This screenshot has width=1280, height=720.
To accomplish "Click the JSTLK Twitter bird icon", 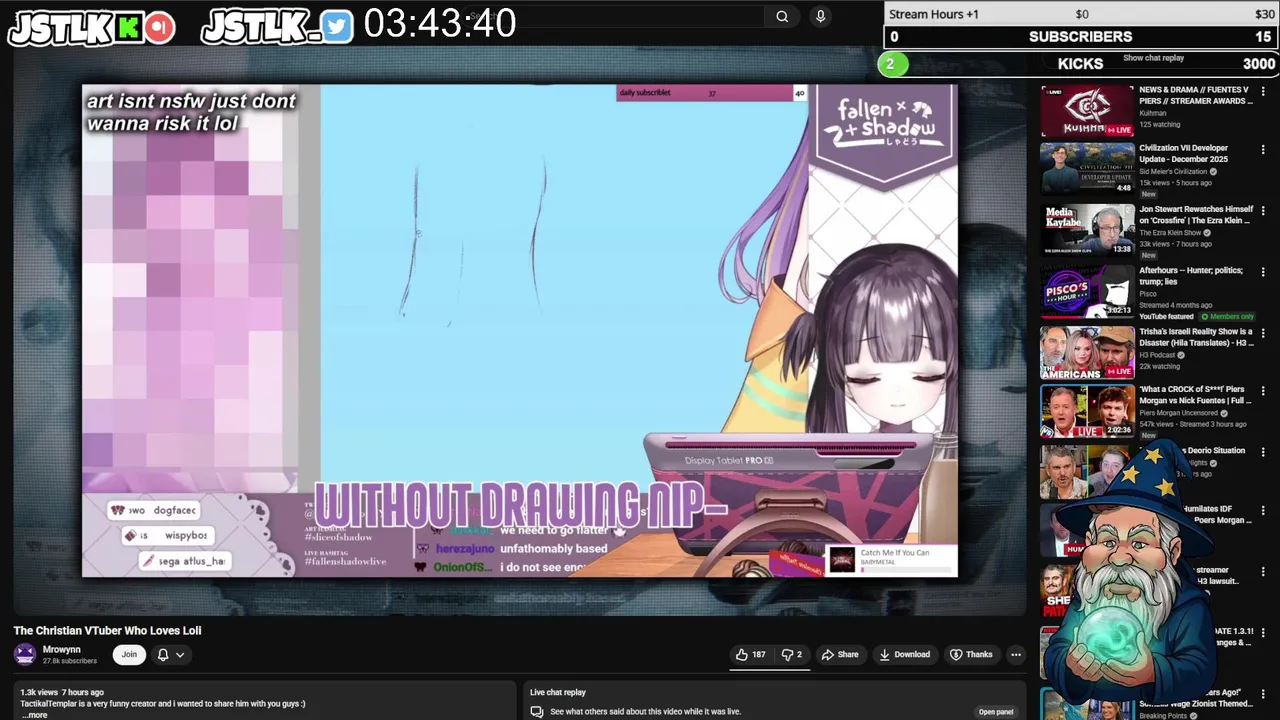I will (337, 27).
